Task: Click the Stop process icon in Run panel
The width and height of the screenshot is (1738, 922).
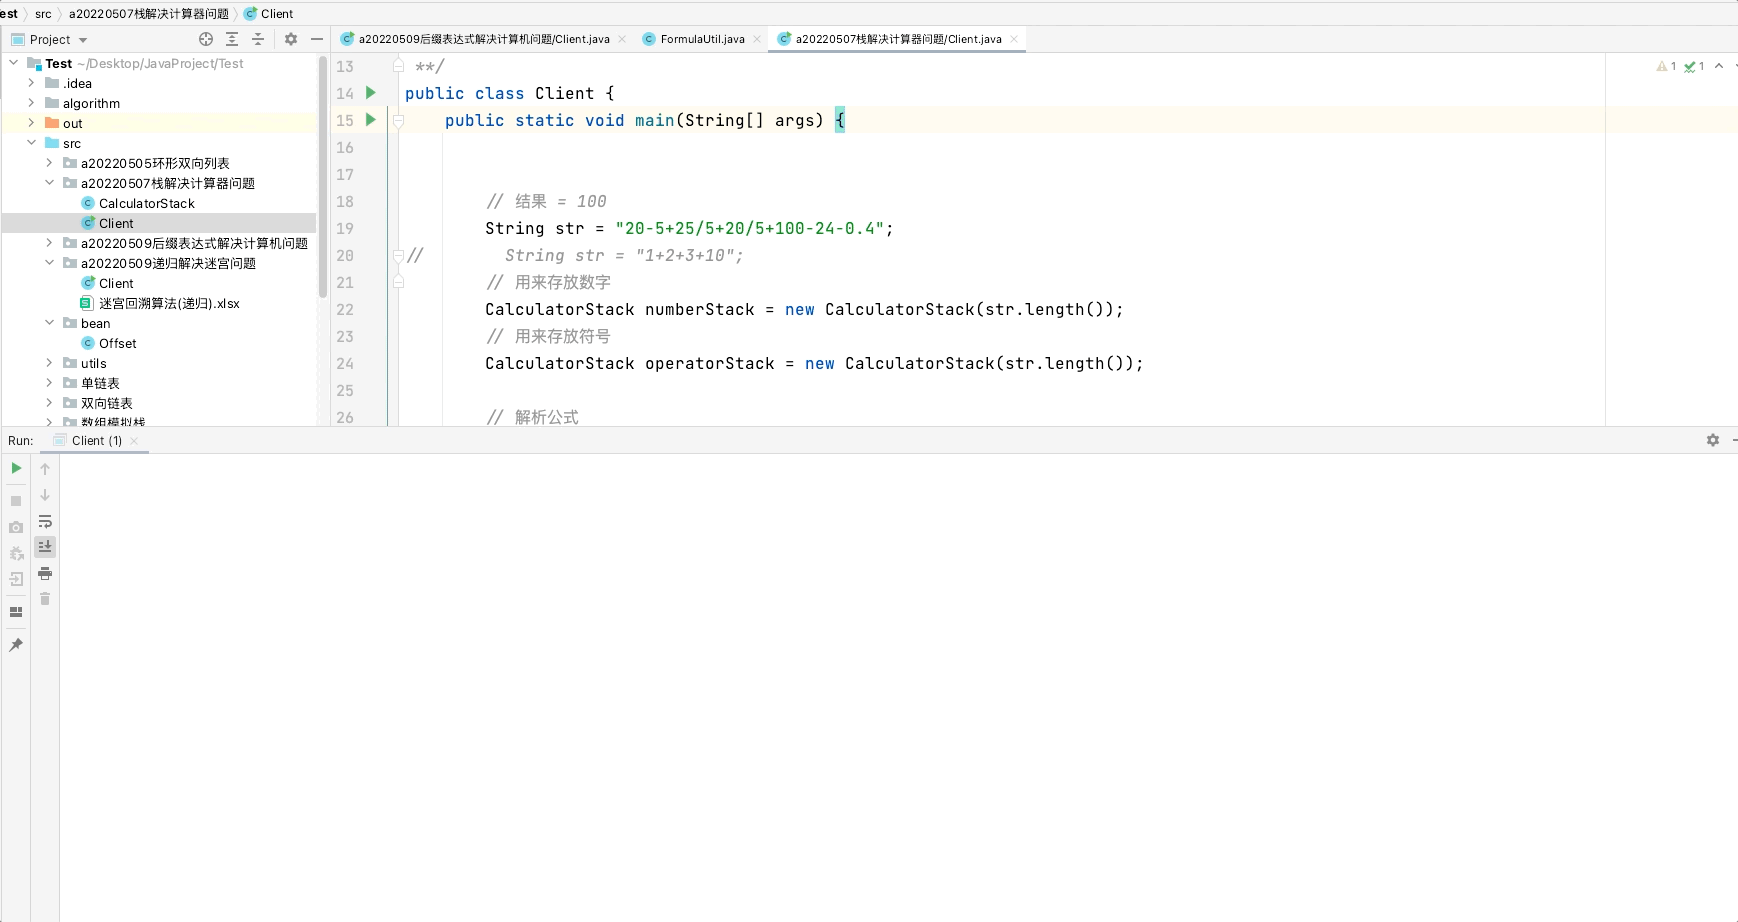Action: 16,500
